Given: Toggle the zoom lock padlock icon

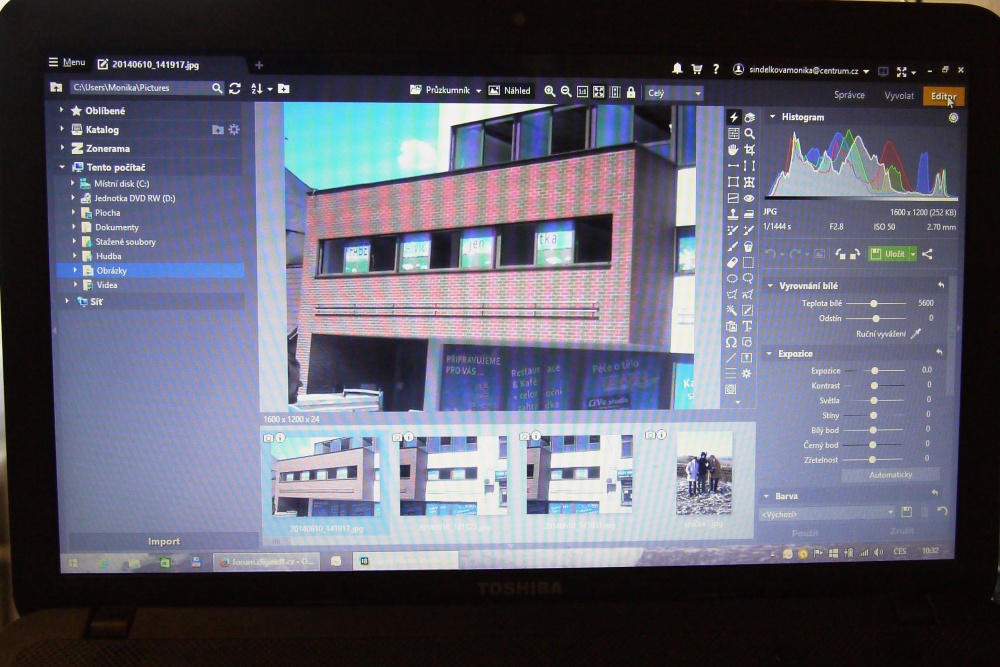Looking at the screenshot, I should [631, 92].
